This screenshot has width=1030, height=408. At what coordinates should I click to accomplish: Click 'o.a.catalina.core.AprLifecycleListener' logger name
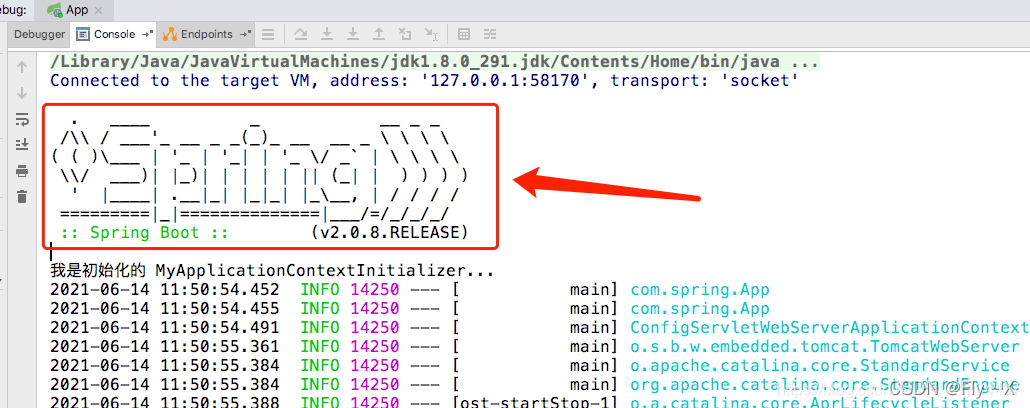pos(820,402)
